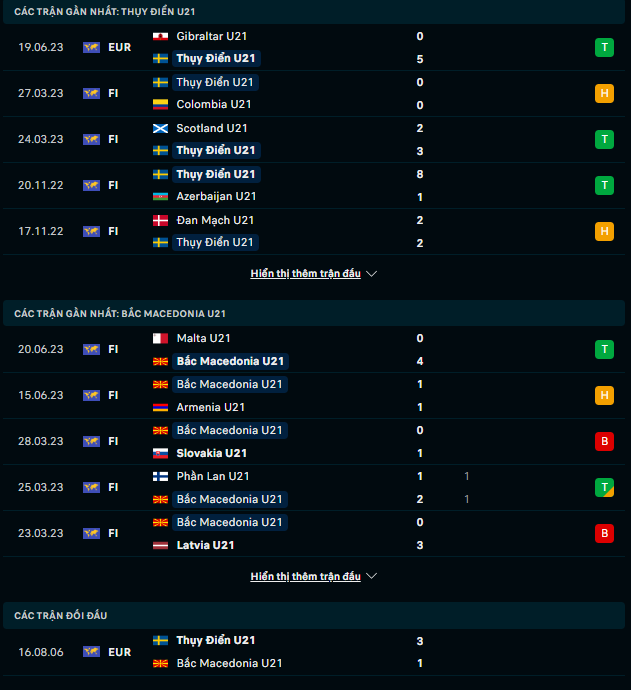Click chevron arrow beside first Hiển thị thêm
This screenshot has height=690, width=631.
click(372, 273)
